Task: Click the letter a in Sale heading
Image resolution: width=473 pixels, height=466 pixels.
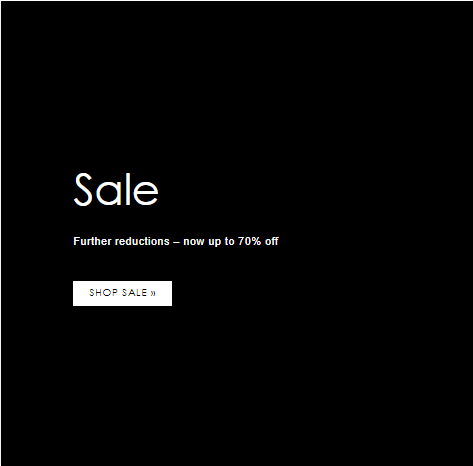Action: point(107,193)
